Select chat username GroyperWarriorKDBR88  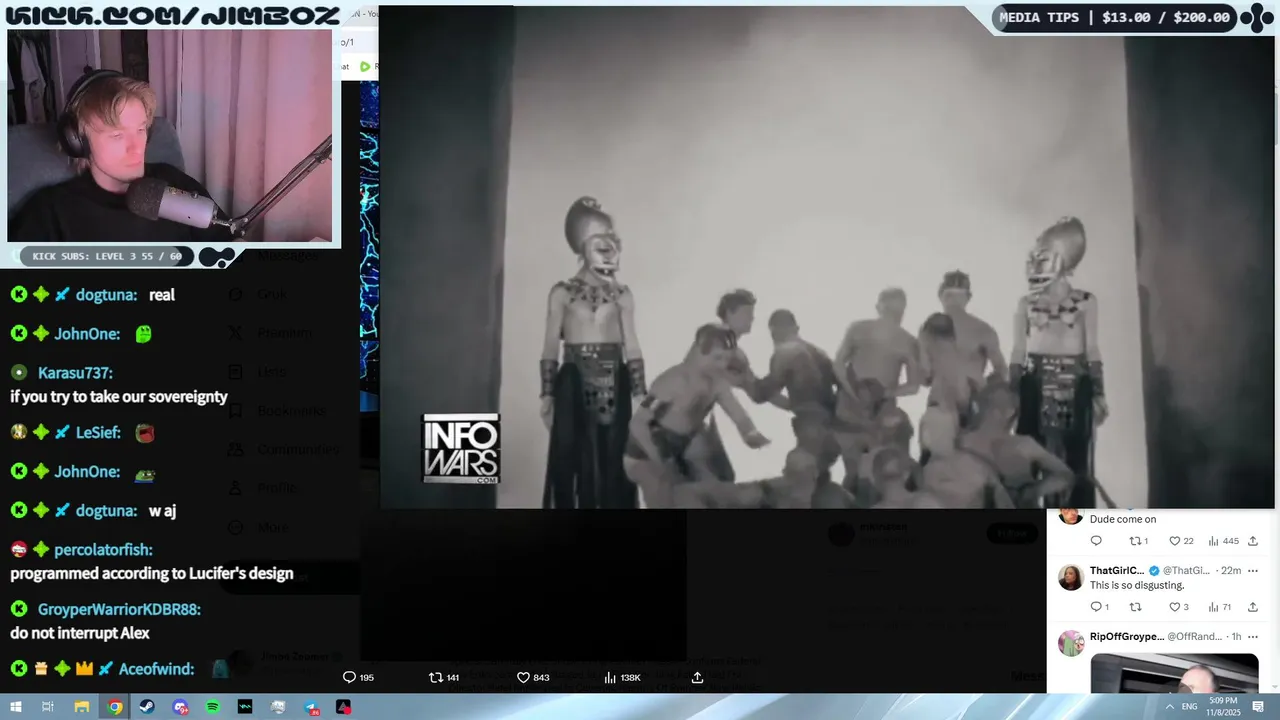[120, 609]
